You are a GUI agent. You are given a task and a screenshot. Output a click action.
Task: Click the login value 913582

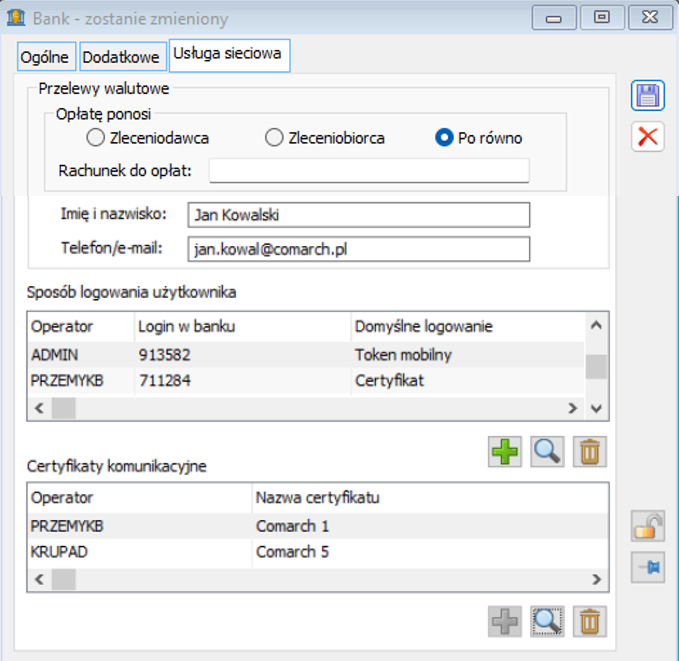(165, 355)
